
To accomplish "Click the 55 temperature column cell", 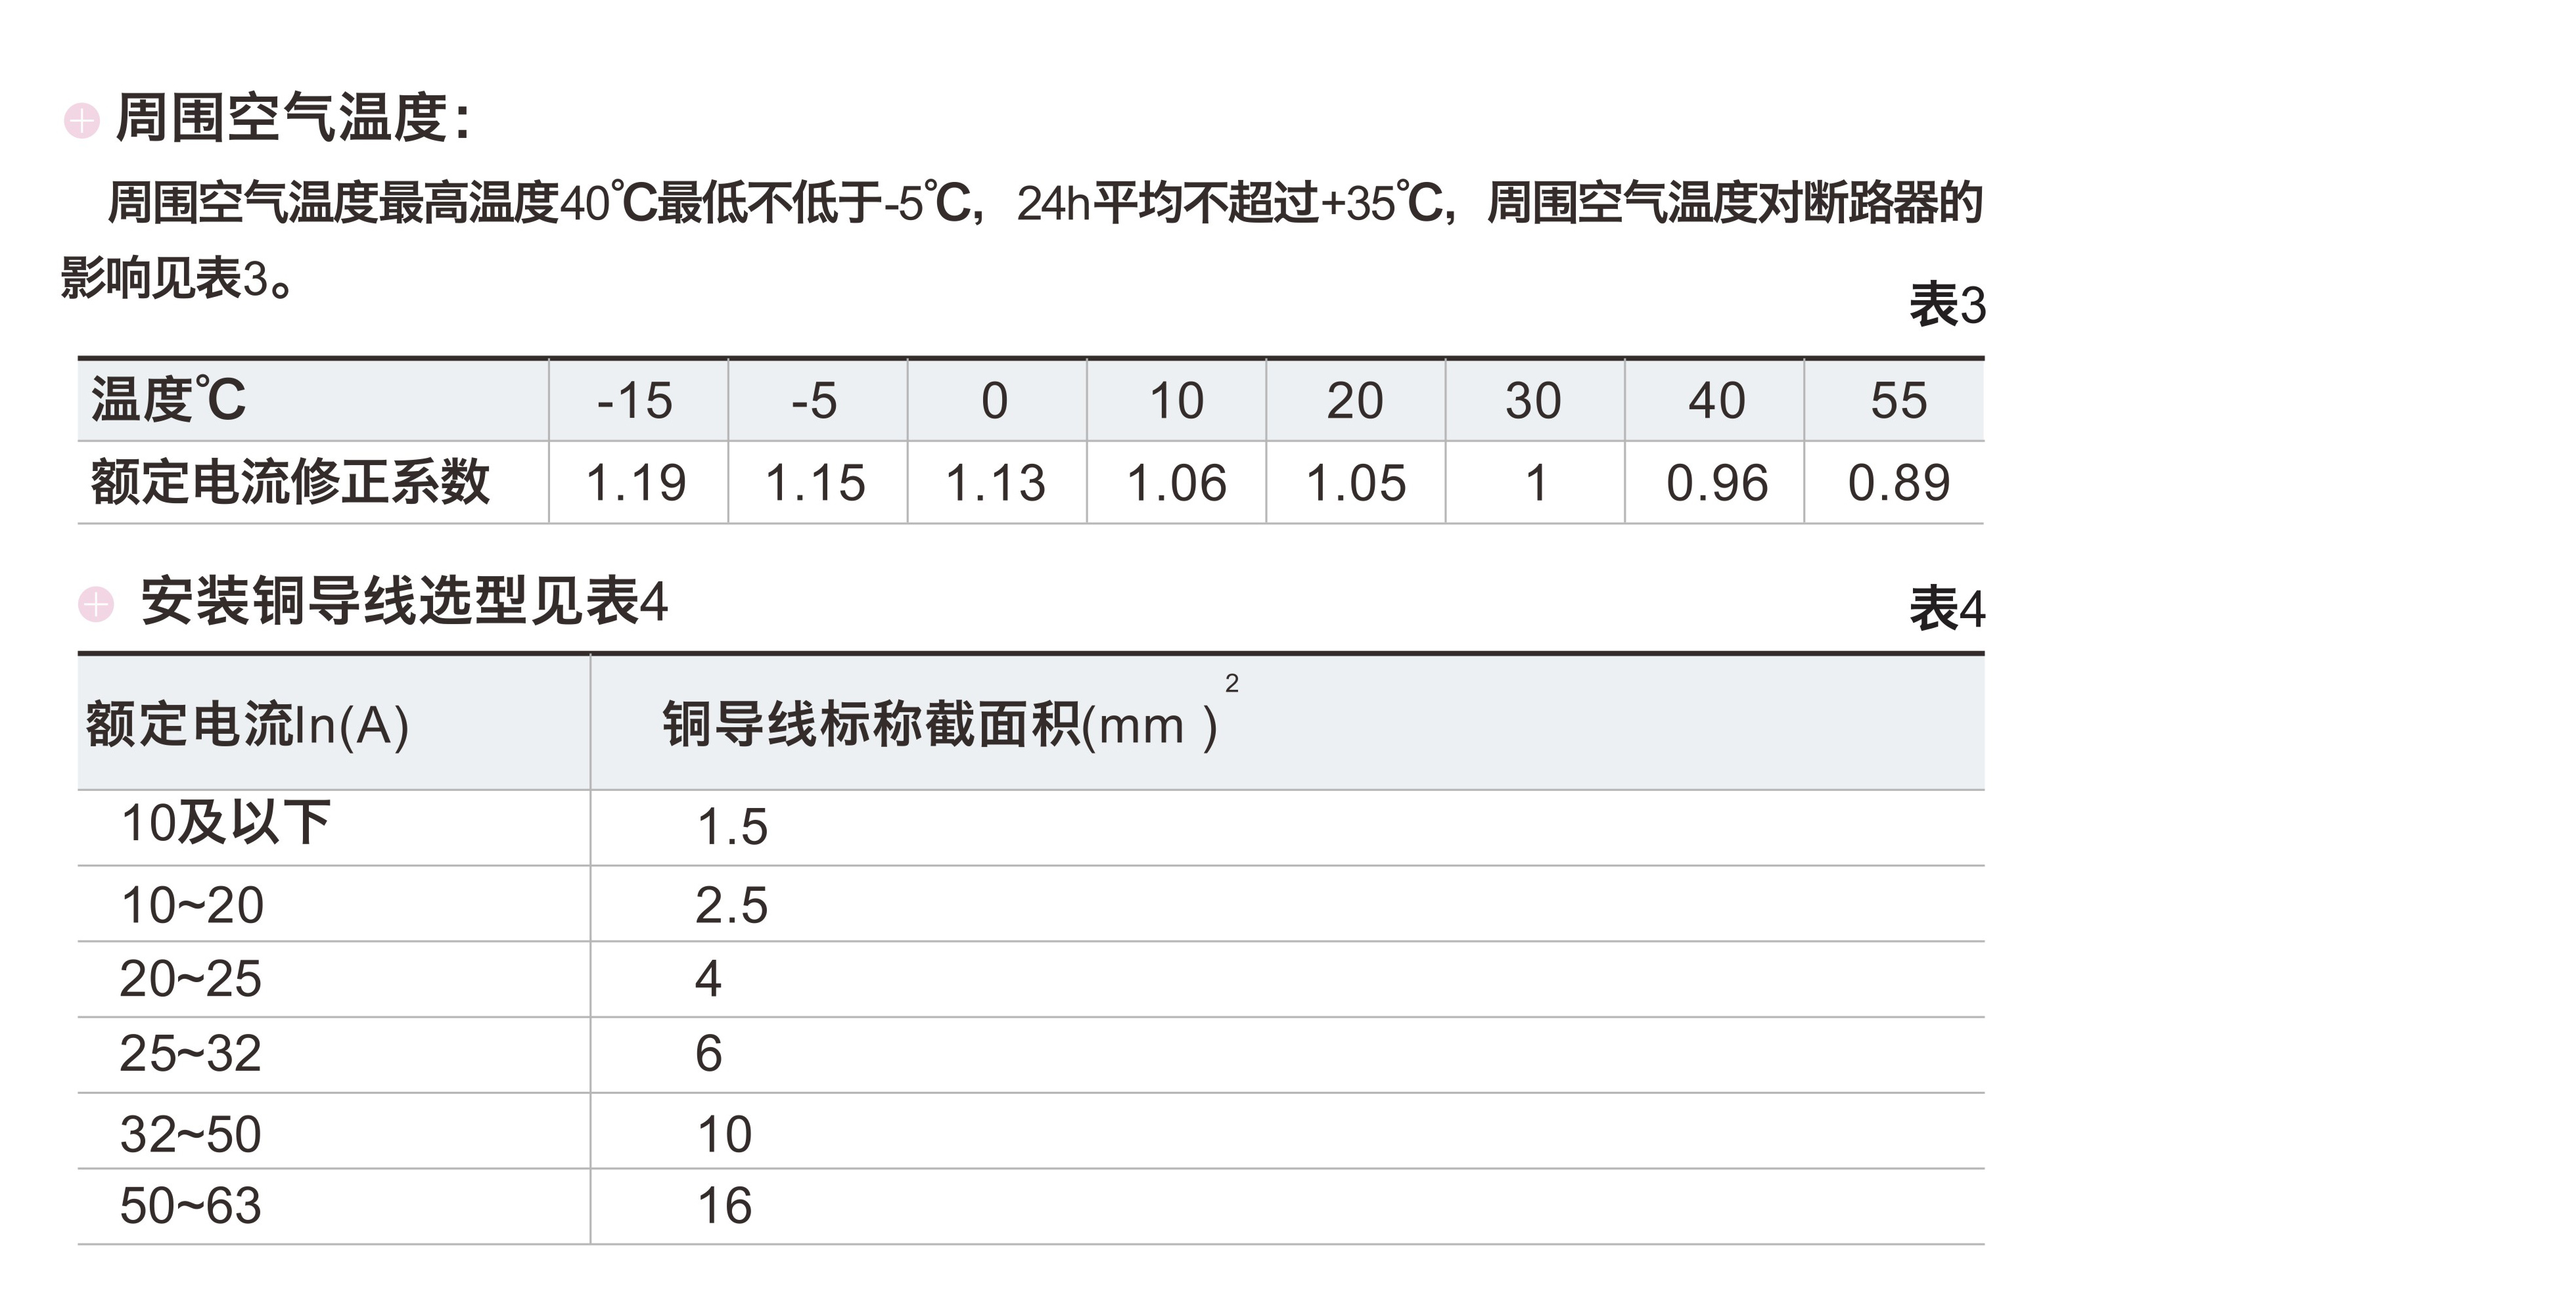I will point(1898,401).
